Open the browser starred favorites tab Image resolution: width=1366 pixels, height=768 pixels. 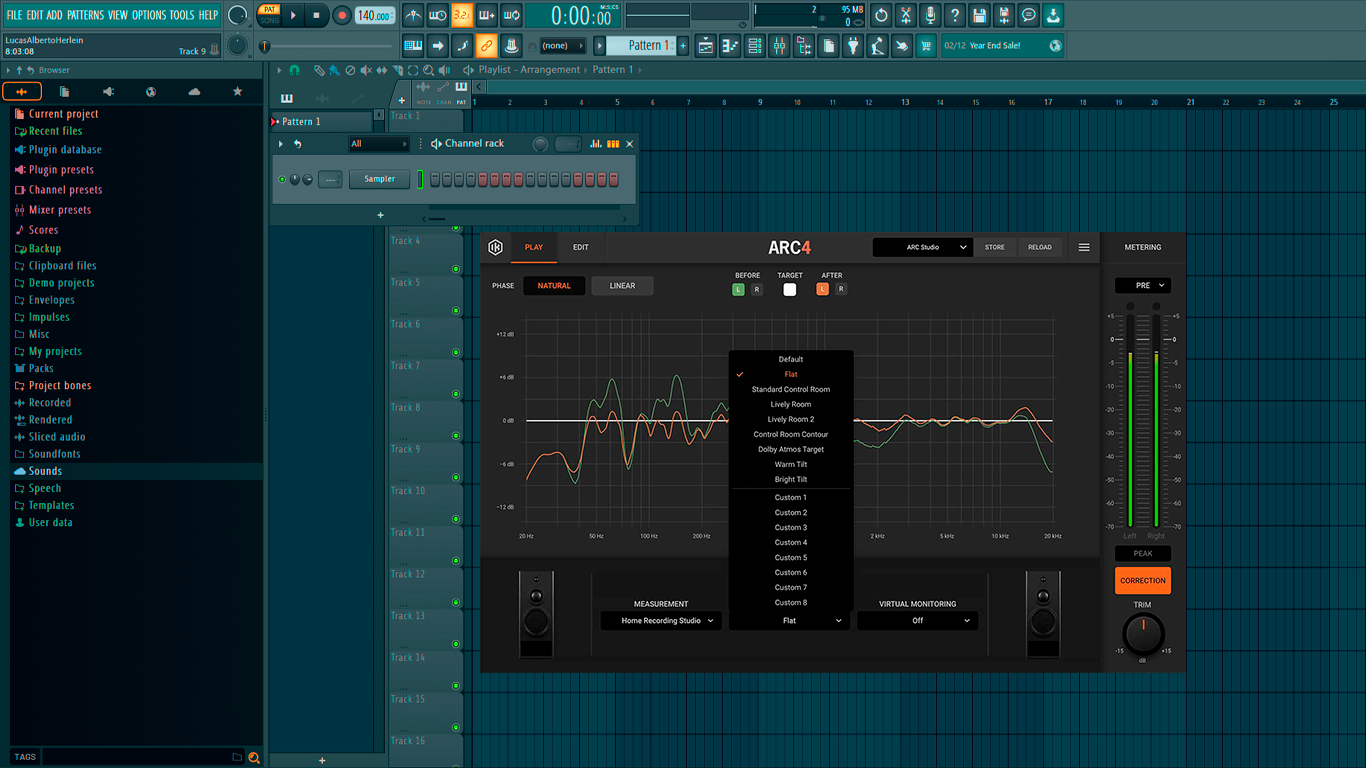pyautogui.click(x=237, y=91)
